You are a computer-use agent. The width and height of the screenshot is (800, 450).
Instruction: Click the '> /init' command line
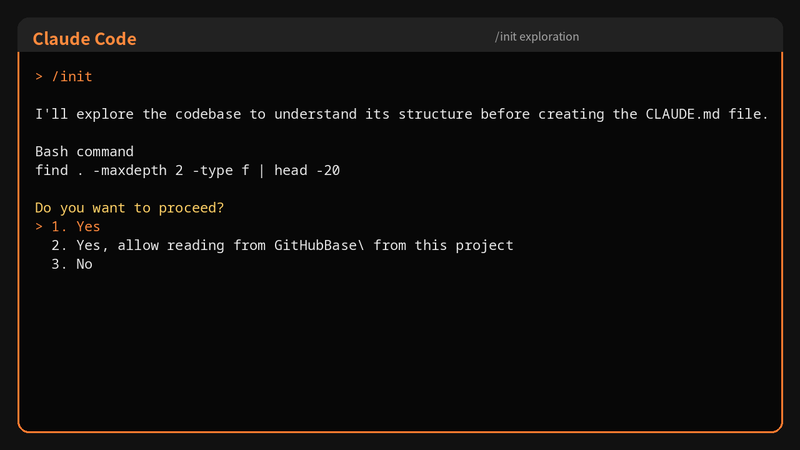tap(64, 77)
